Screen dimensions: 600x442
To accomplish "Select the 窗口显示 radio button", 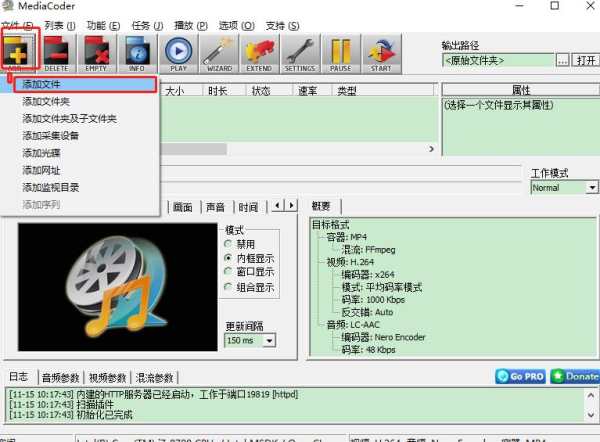I will (230, 272).
